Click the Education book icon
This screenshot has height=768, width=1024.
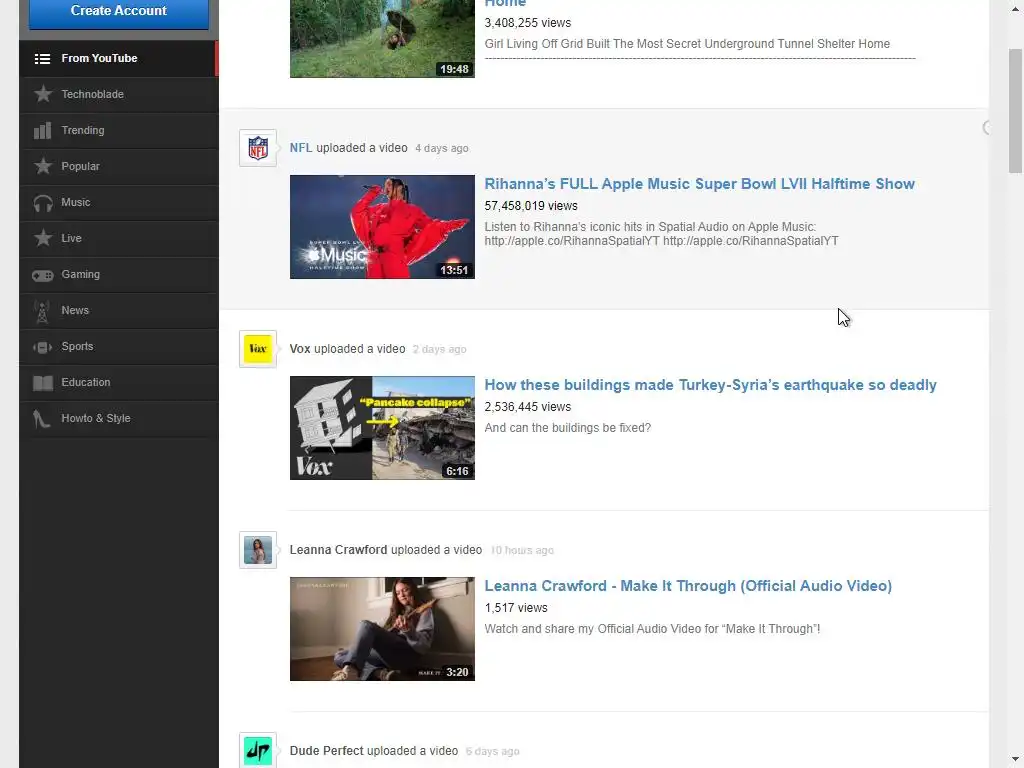pyautogui.click(x=43, y=383)
